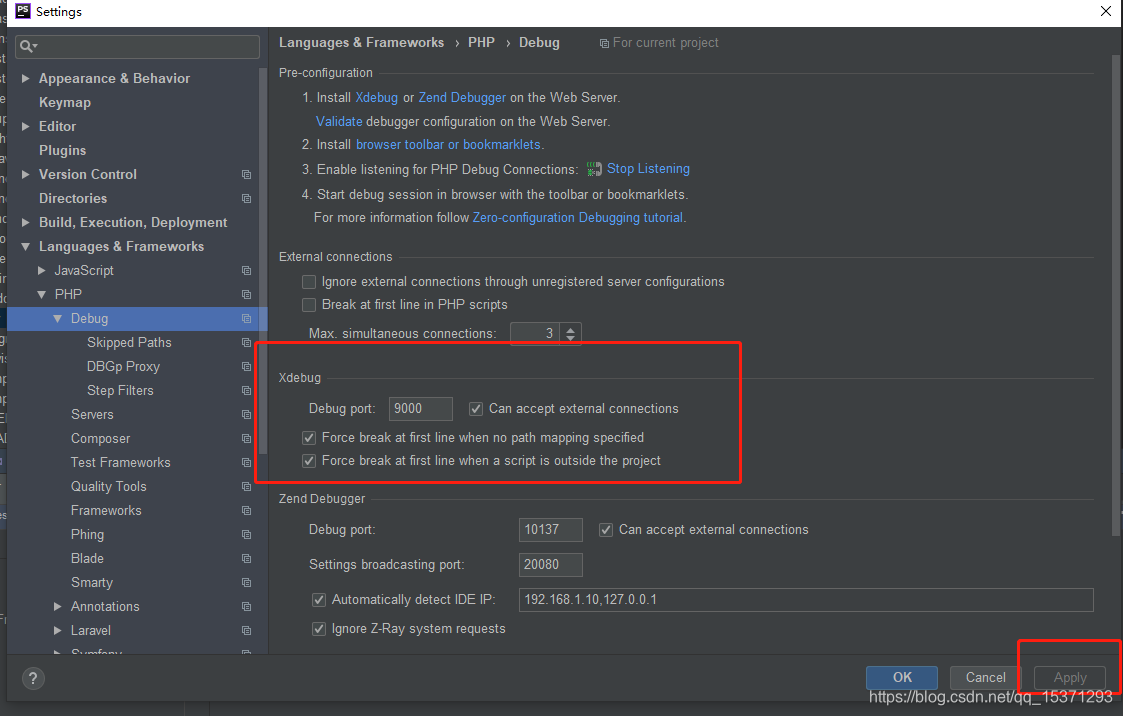
Task: Open the Zero-configuration Debugging tutorial link
Action: click(577, 217)
